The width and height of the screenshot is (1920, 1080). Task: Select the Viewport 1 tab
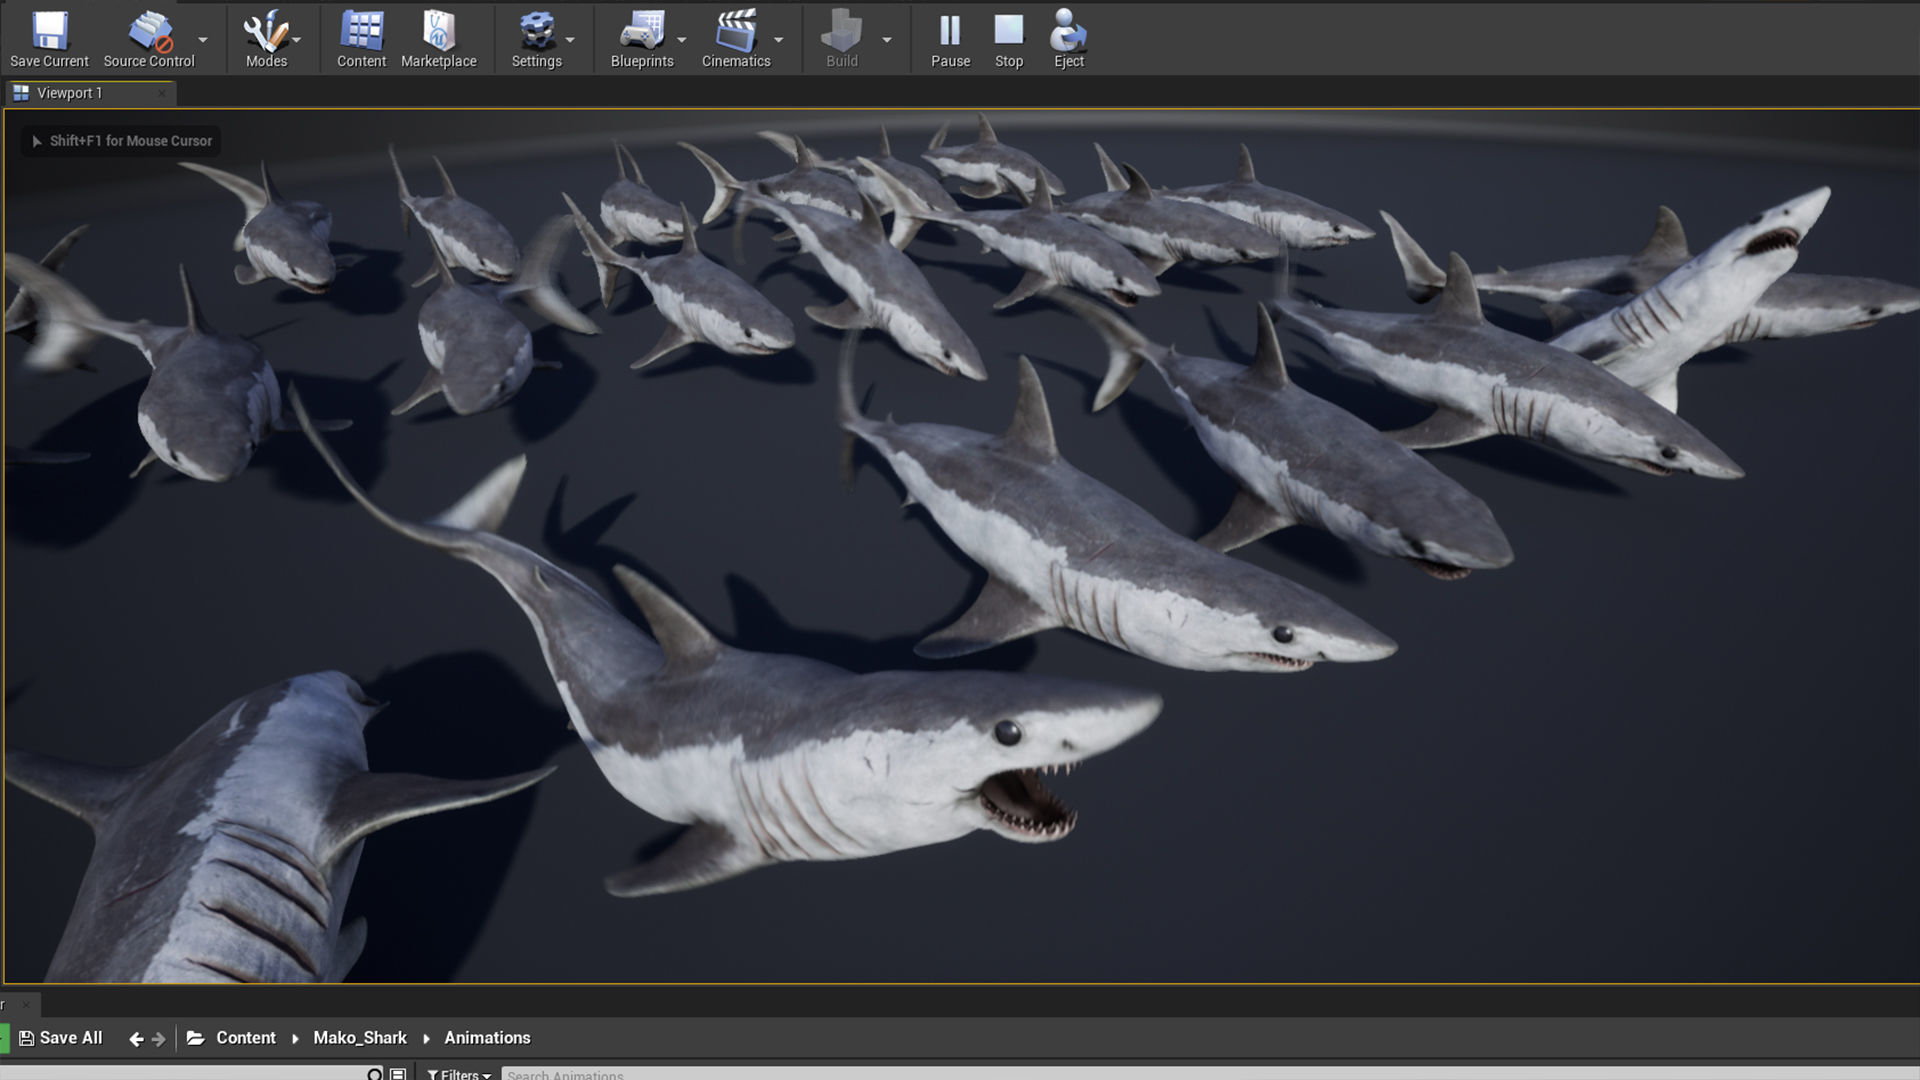pyautogui.click(x=70, y=93)
